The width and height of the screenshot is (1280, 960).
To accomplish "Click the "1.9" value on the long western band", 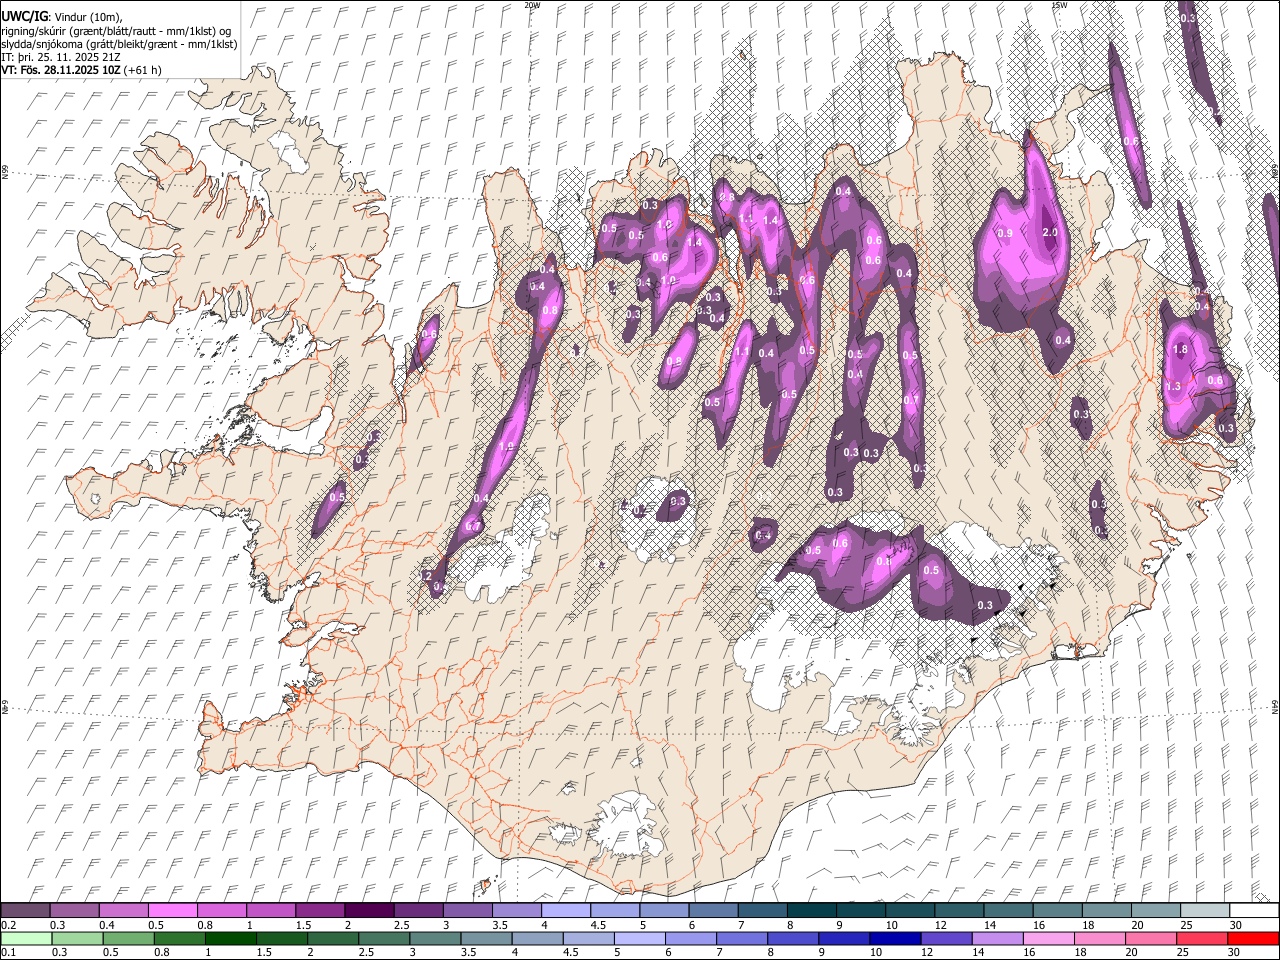I will click(506, 447).
